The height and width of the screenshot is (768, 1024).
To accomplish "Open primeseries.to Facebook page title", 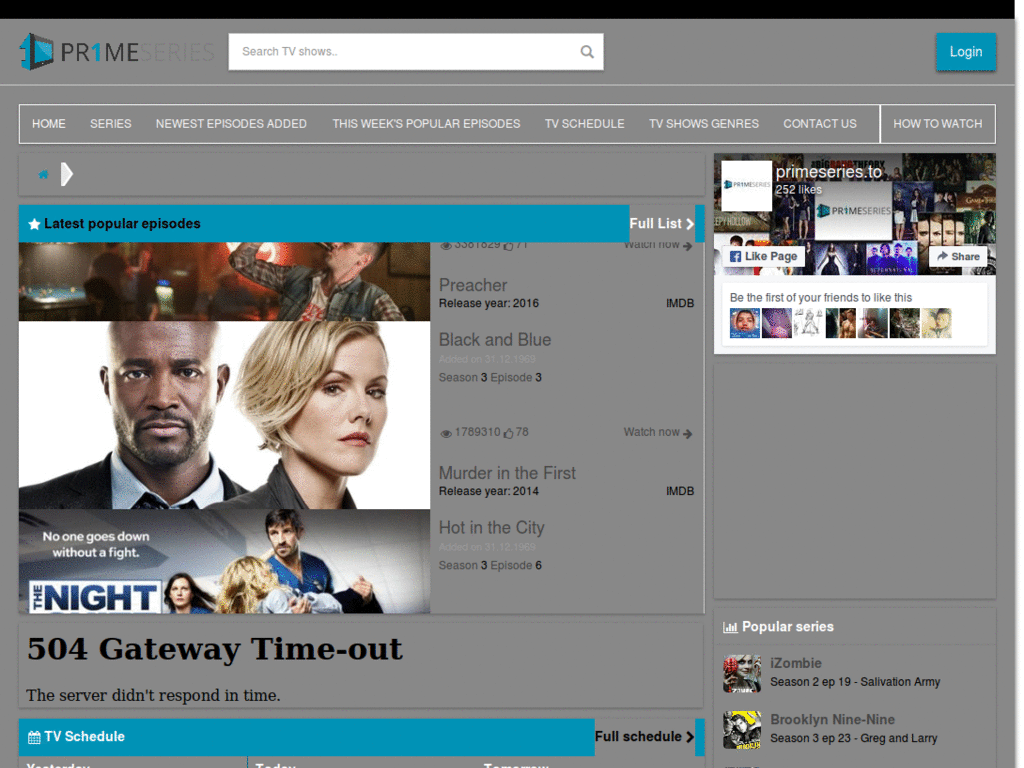I will pyautogui.click(x=828, y=172).
